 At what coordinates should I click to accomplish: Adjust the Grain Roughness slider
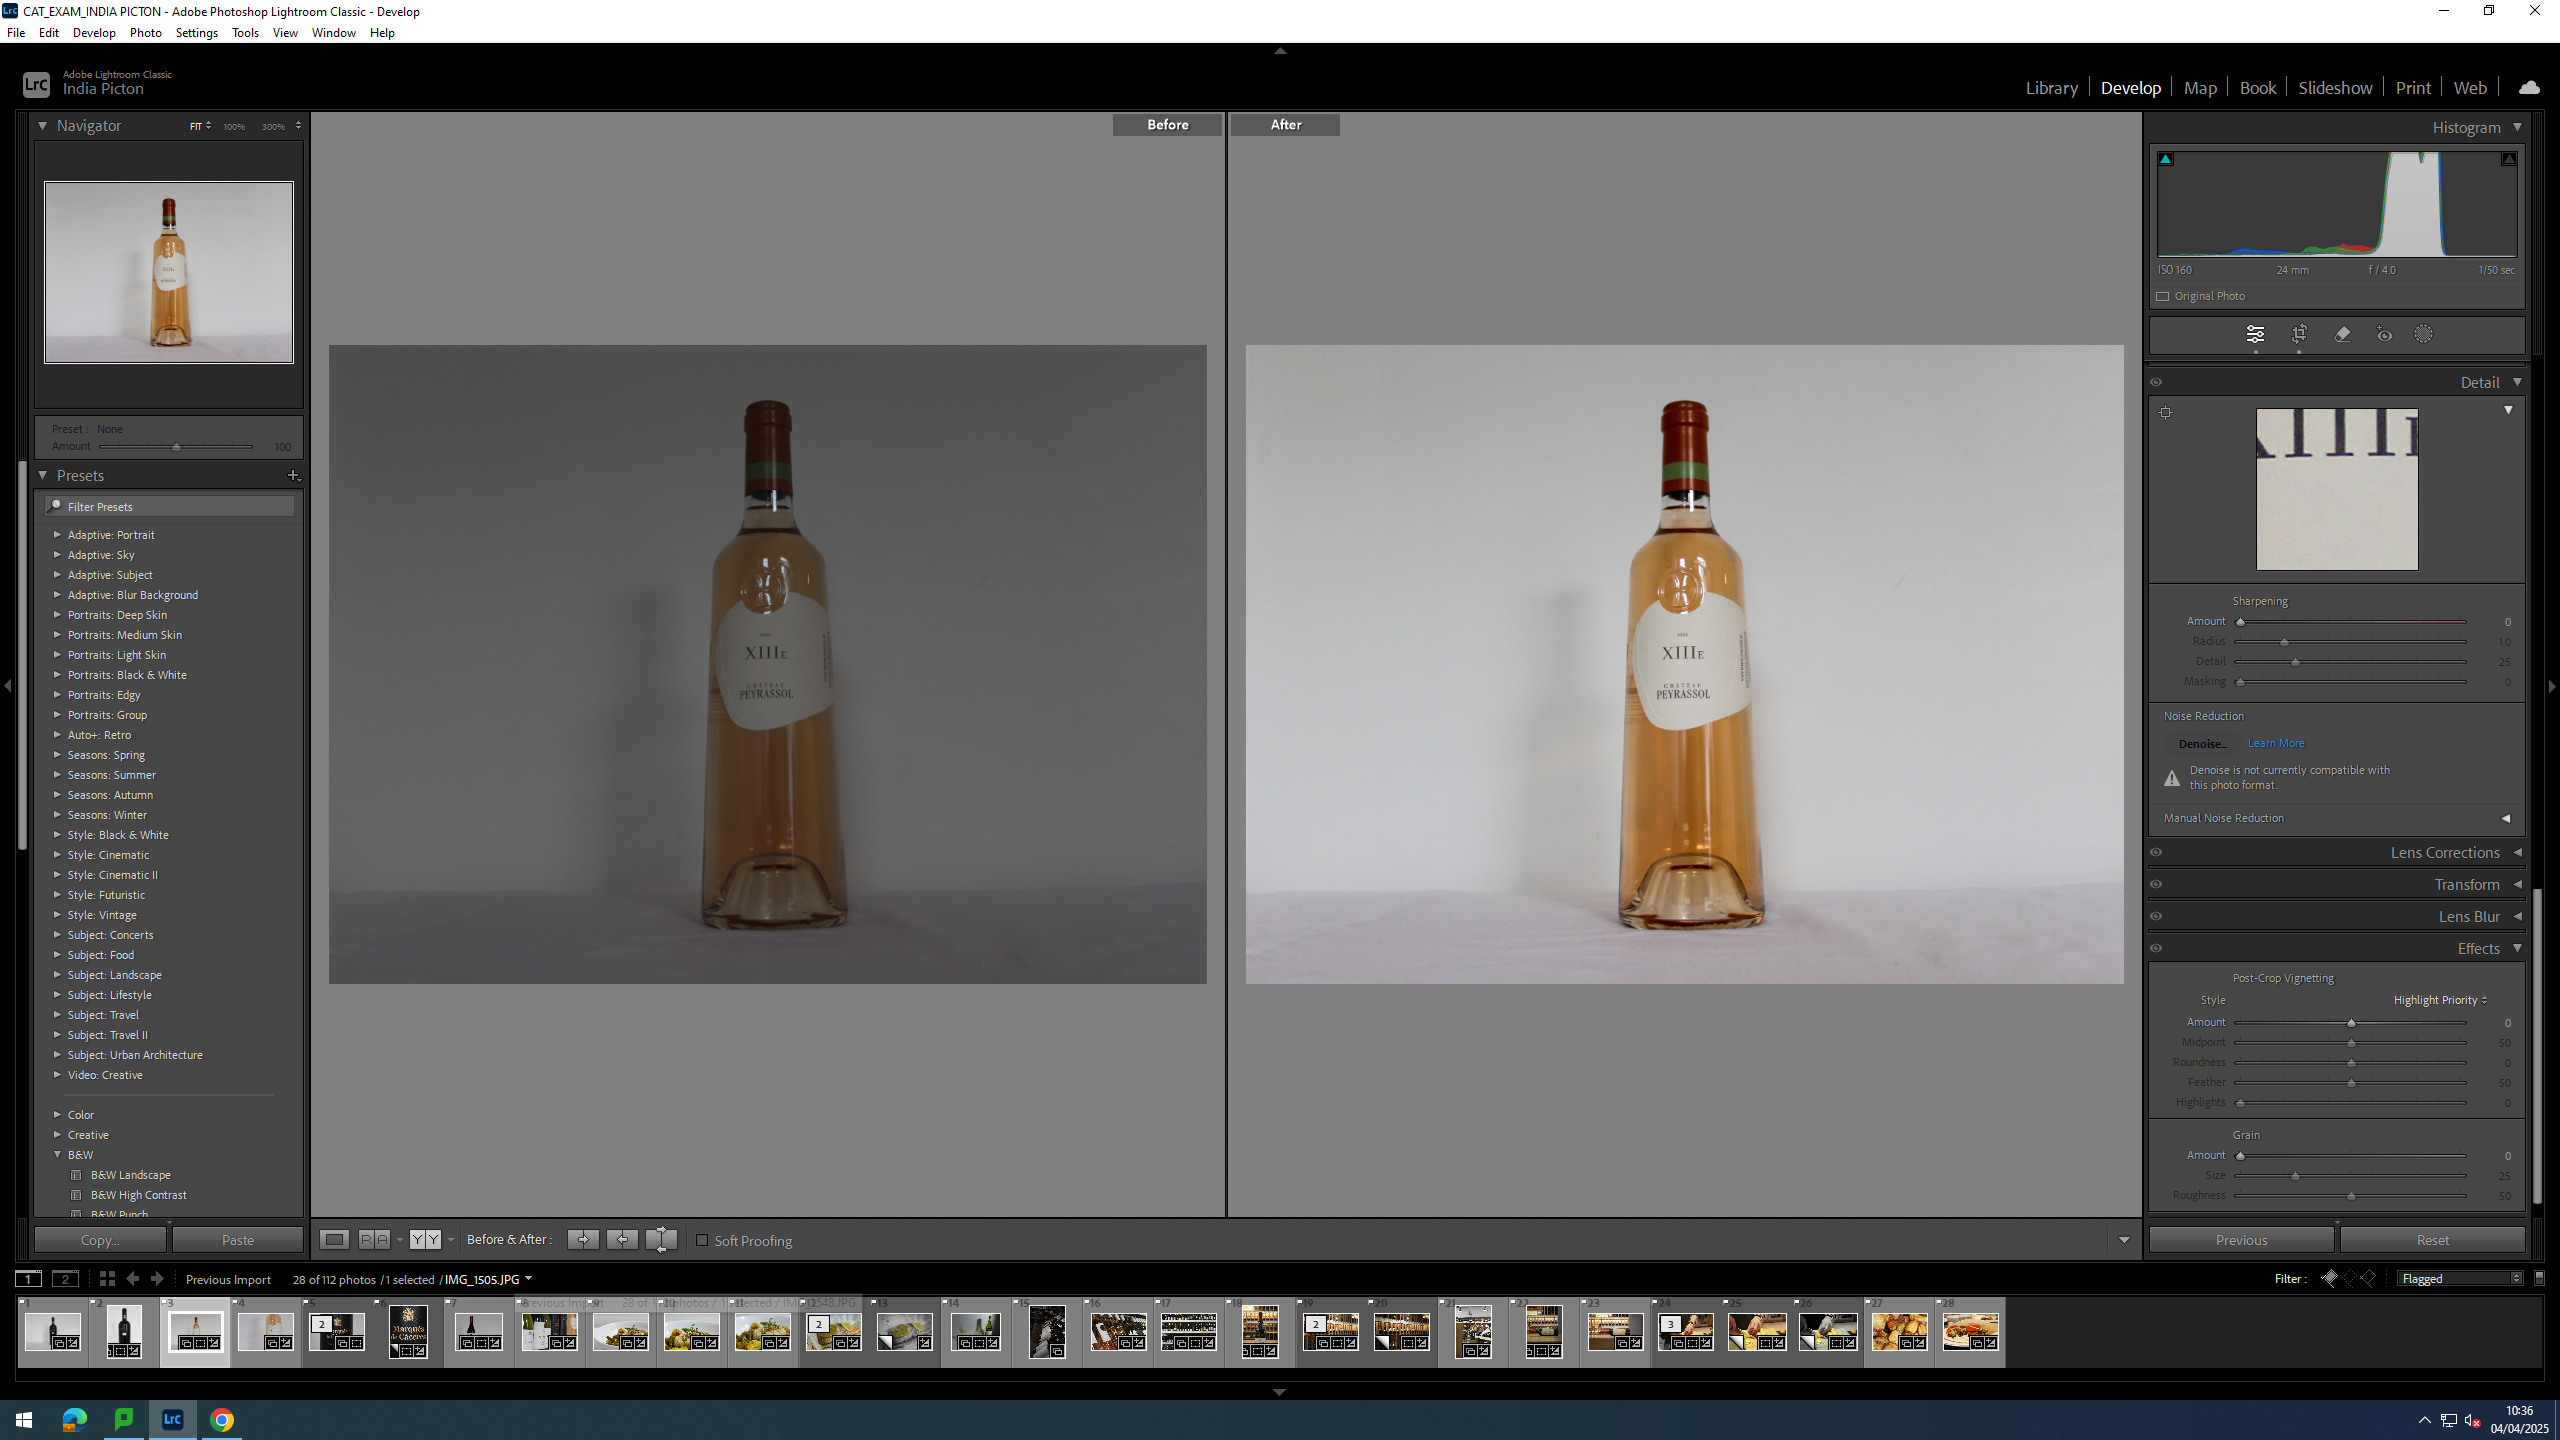2350,1196
